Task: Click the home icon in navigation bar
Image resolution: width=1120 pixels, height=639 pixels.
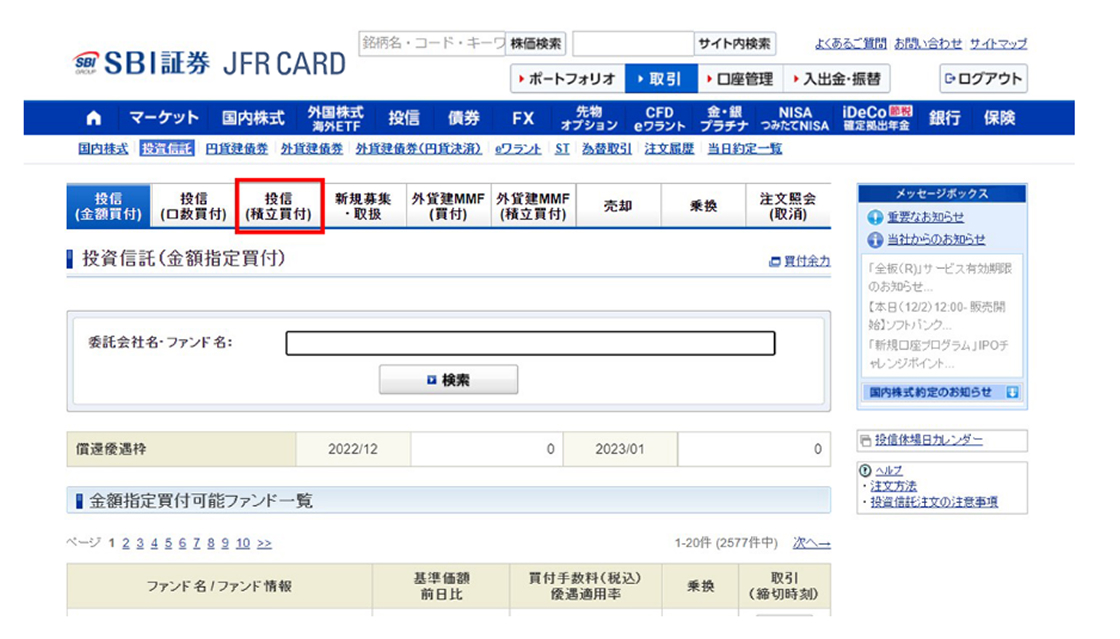Action: [94, 118]
